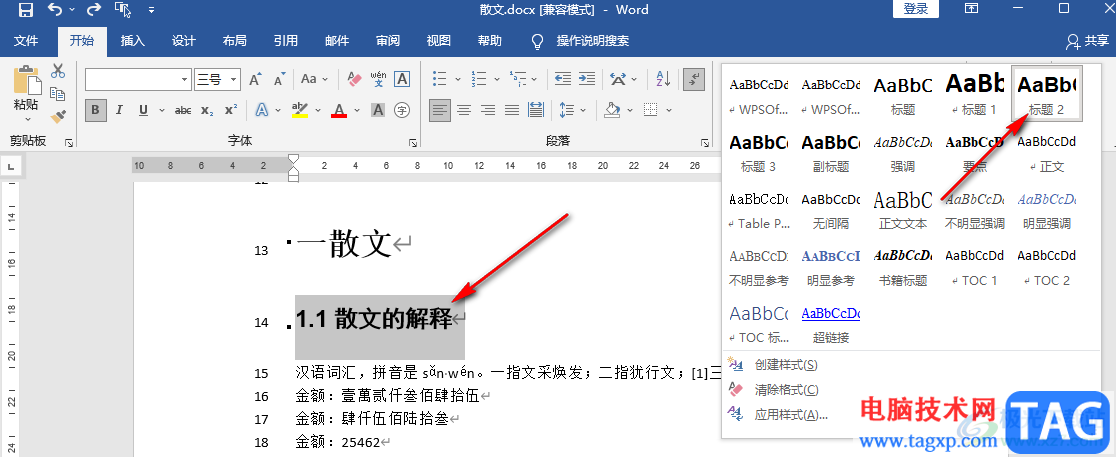This screenshot has height=457, width=1116.
Task: Expand the borders dropdown arrow
Action: pyautogui.click(x=668, y=110)
